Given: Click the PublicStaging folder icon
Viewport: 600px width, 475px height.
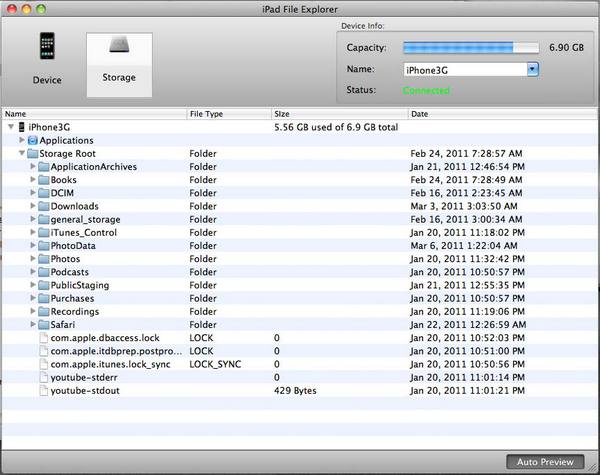Looking at the screenshot, I should [x=44, y=285].
